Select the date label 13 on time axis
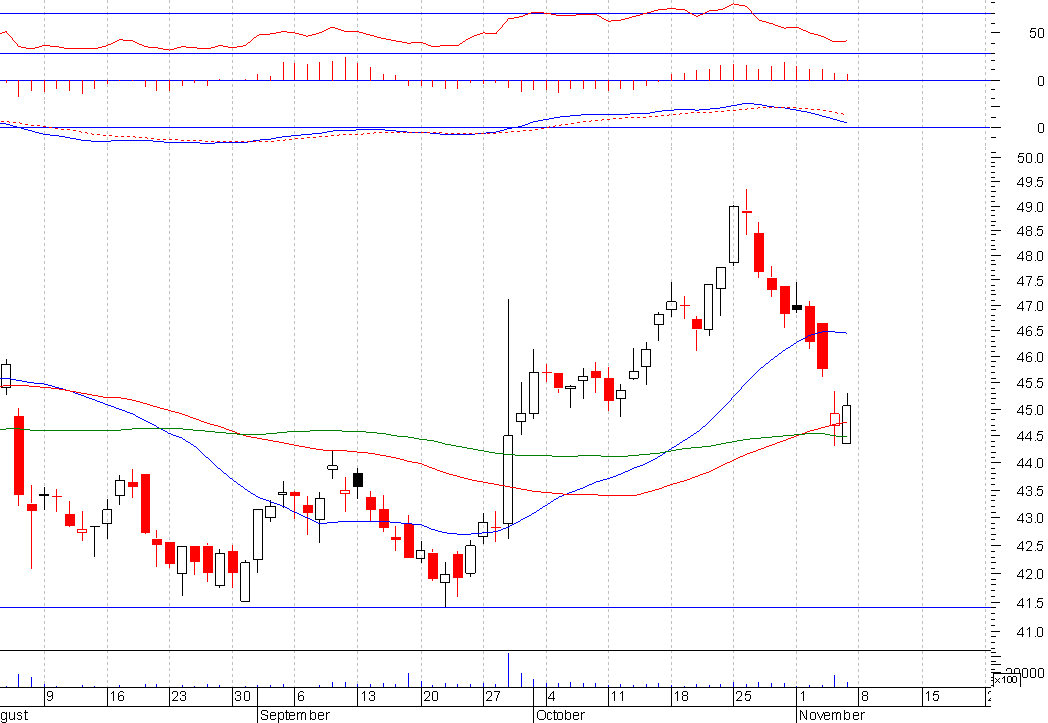The width and height of the screenshot is (1048, 723). click(368, 696)
